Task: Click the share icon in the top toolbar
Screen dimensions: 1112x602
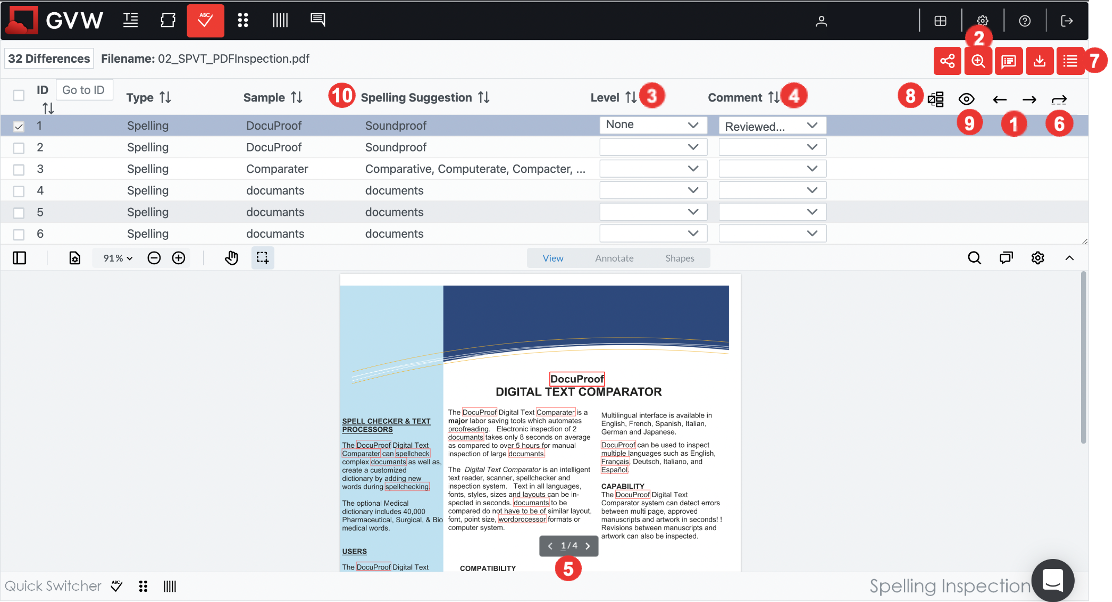Action: coord(946,60)
